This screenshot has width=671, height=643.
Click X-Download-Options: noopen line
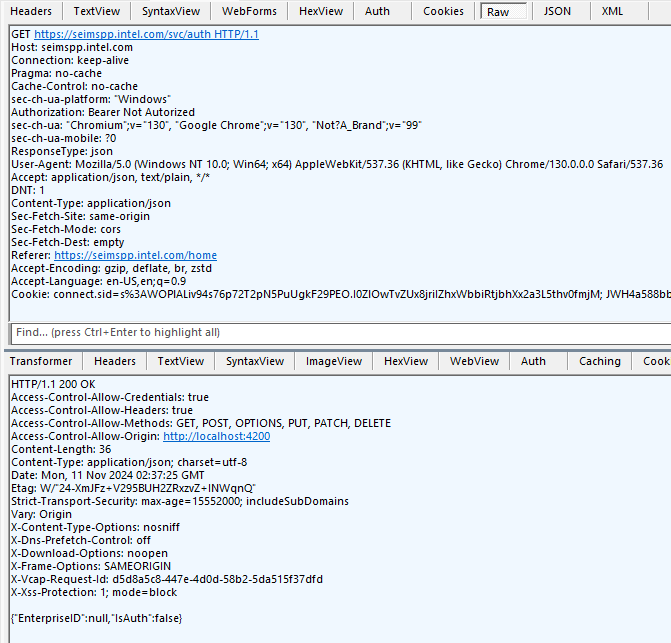89,554
